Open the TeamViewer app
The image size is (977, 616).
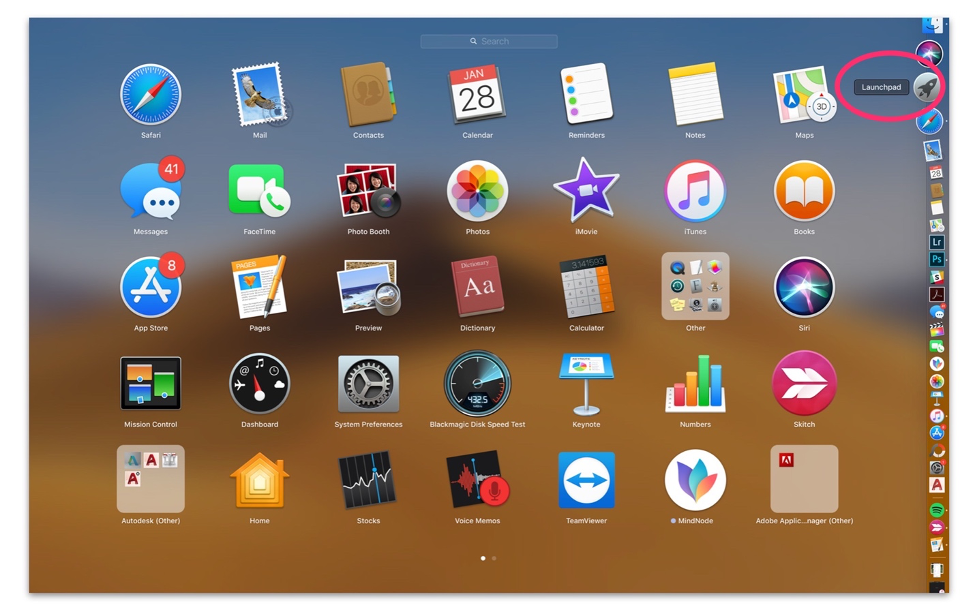[586, 480]
